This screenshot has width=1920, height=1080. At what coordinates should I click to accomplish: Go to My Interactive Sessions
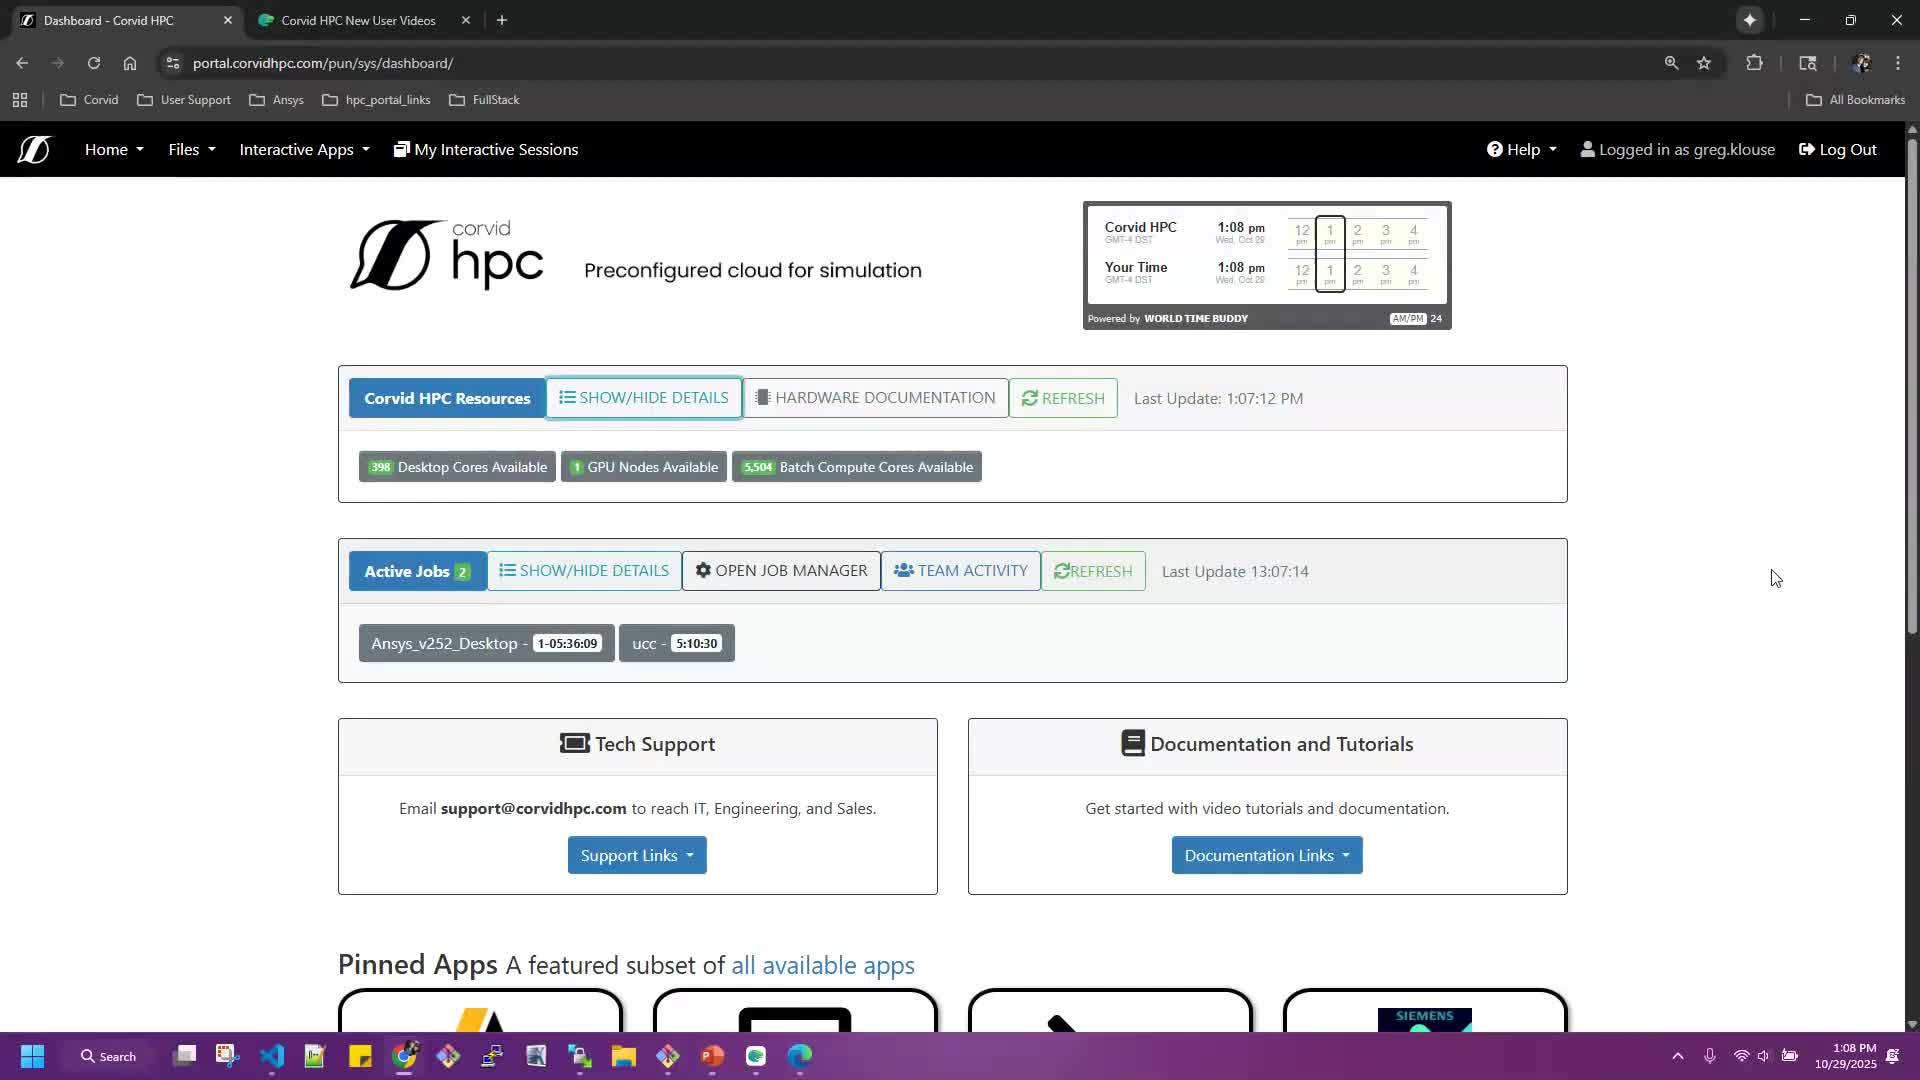(486, 150)
